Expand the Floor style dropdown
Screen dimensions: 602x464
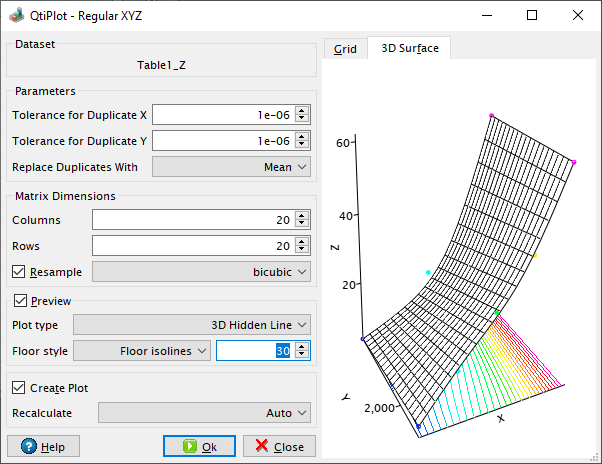point(142,351)
